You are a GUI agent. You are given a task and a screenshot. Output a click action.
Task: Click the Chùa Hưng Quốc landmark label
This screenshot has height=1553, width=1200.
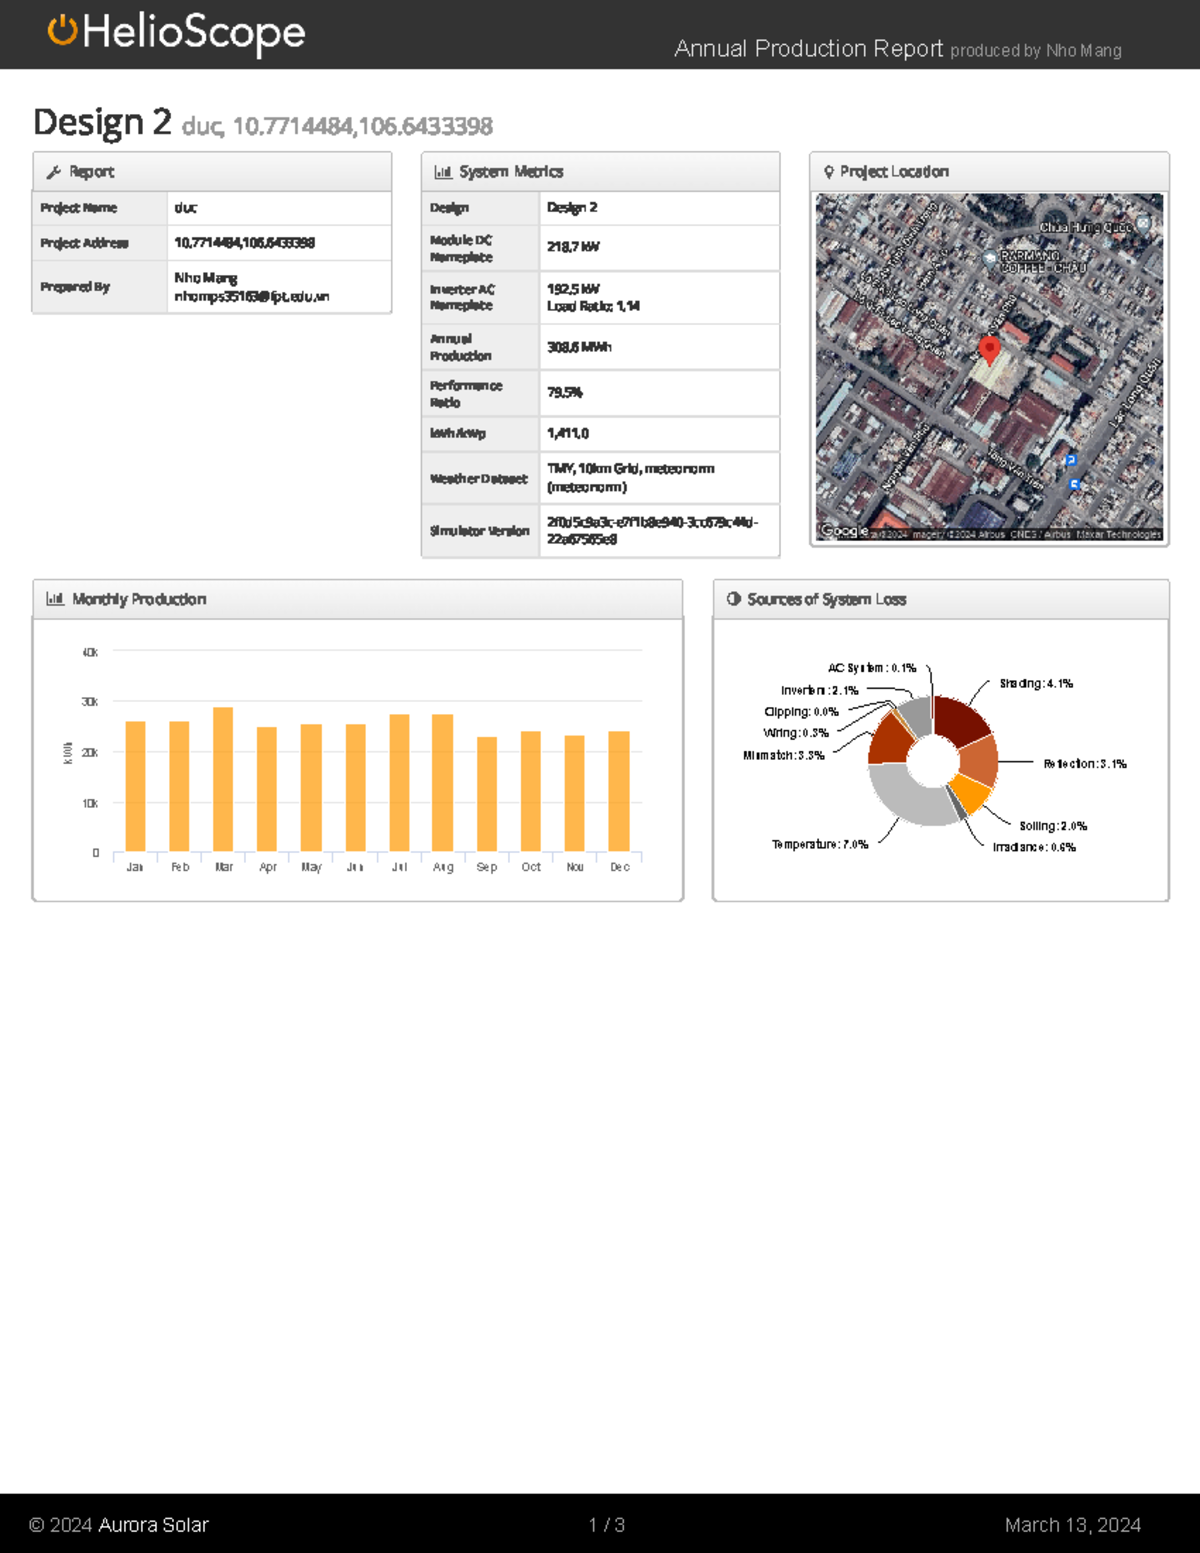[1085, 225]
